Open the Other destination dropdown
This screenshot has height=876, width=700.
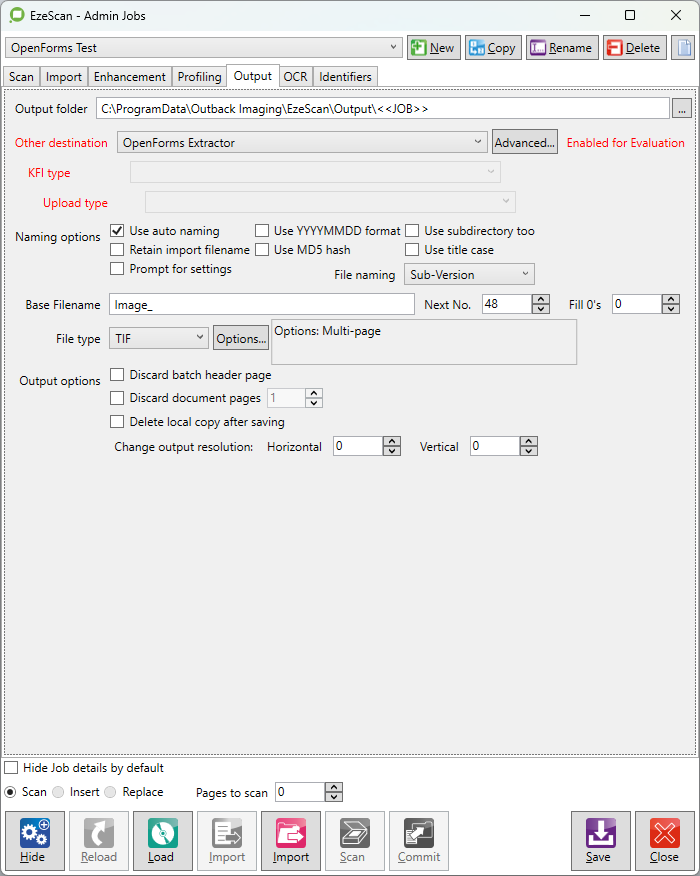point(302,143)
